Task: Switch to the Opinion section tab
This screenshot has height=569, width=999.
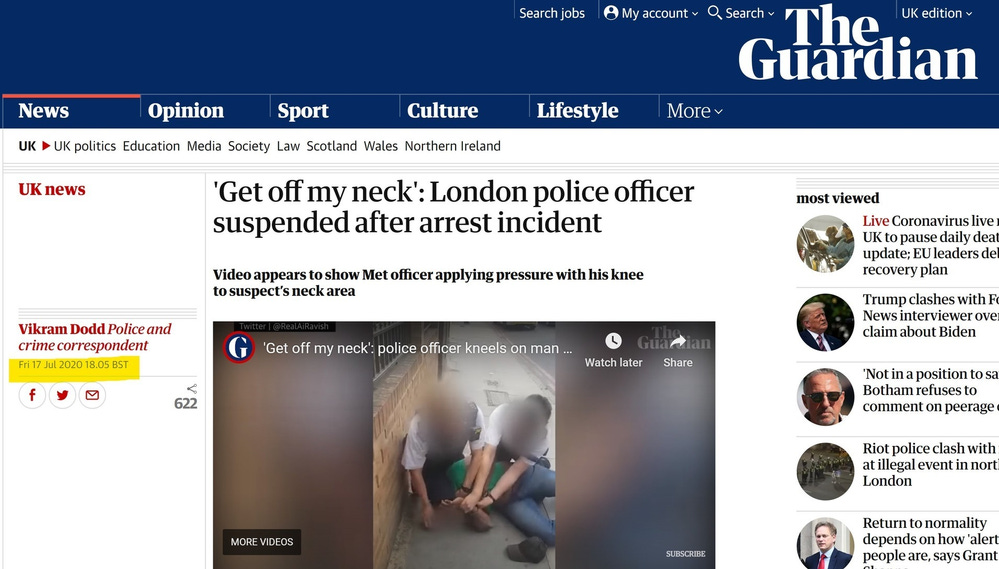Action: (185, 111)
